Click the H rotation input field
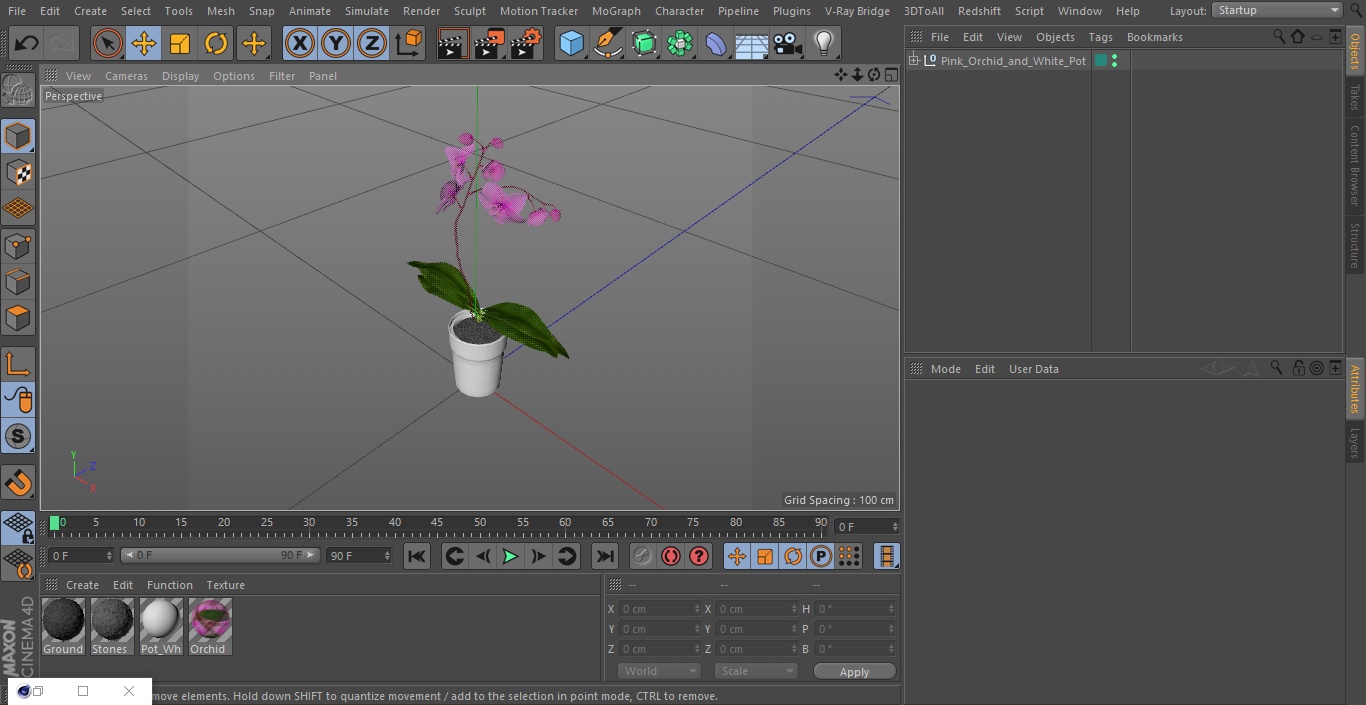Viewport: 1366px width, 705px height. [855, 609]
